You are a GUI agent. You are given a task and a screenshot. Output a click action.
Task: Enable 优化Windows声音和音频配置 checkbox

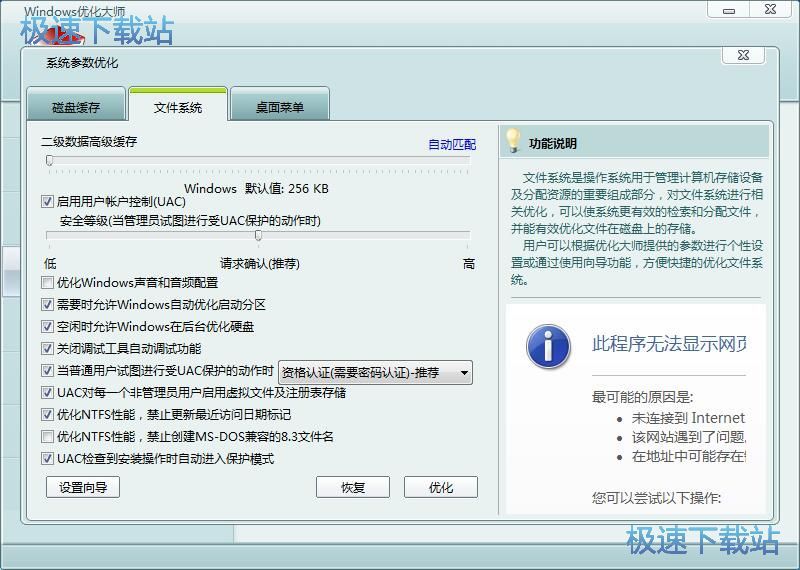coord(47,282)
